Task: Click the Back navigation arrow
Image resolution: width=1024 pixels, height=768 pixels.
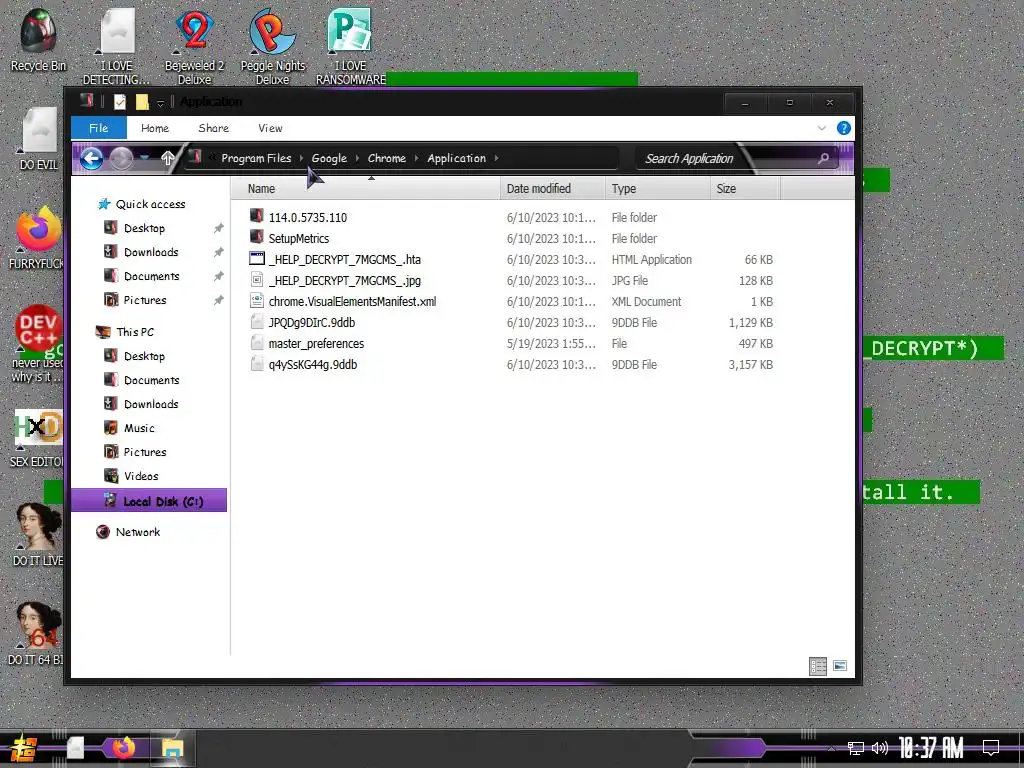Action: tap(91, 158)
